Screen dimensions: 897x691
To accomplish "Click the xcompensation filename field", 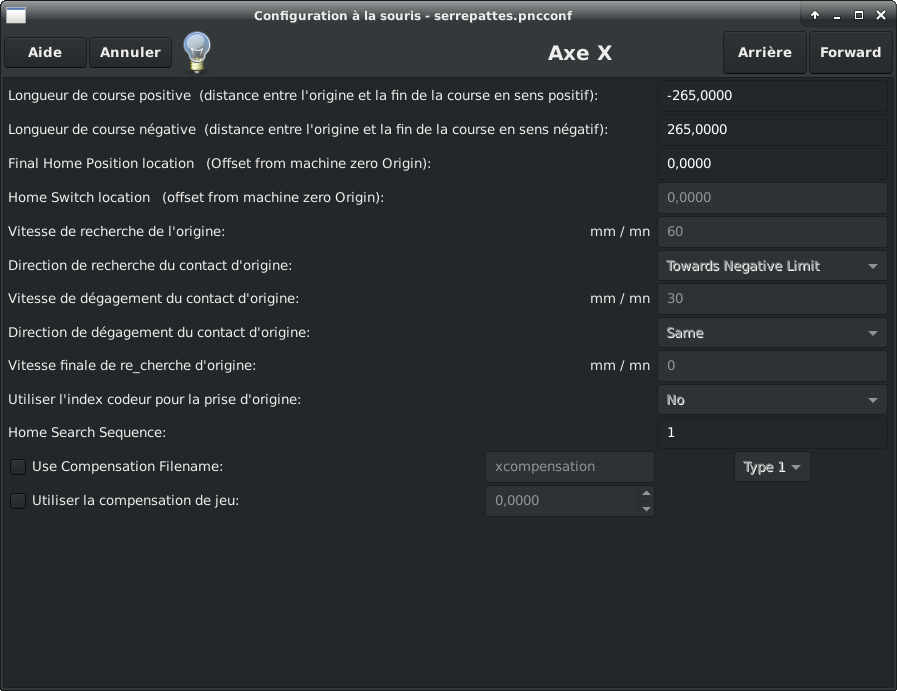I will [570, 467].
